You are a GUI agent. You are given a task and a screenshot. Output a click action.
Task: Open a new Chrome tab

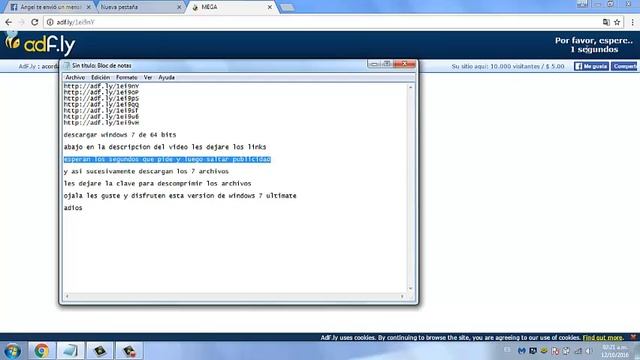pyautogui.click(x=287, y=7)
